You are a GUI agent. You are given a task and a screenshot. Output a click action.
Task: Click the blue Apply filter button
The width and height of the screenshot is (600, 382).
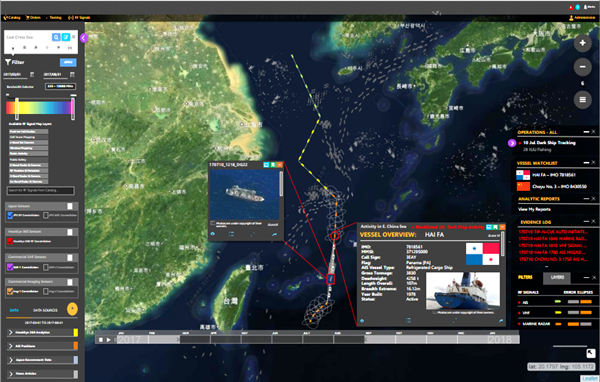pos(68,62)
